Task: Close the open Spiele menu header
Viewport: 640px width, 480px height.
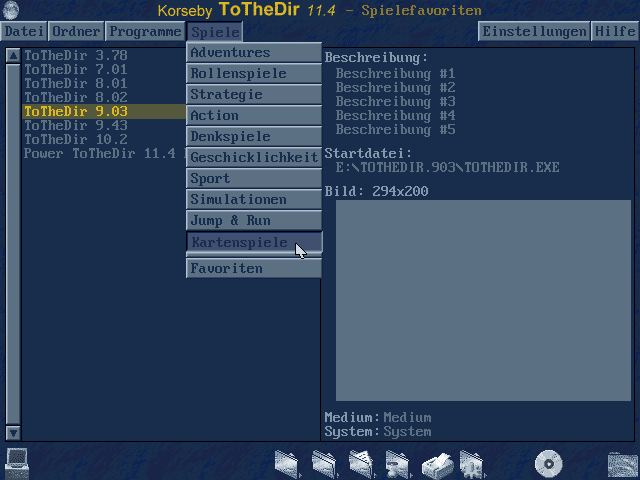Action: click(215, 31)
